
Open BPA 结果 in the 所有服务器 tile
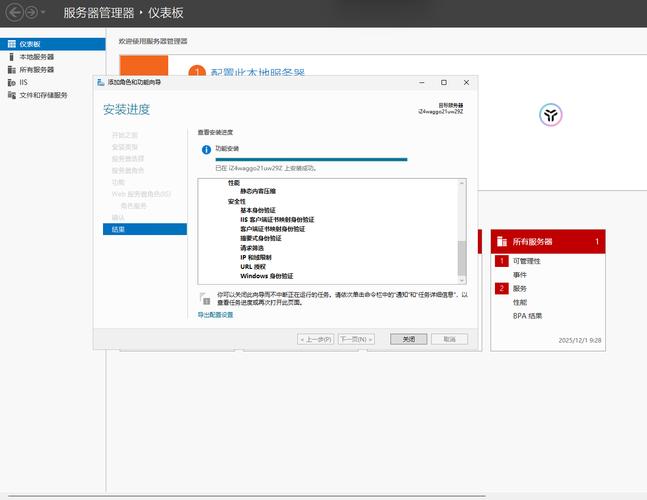coord(527,316)
